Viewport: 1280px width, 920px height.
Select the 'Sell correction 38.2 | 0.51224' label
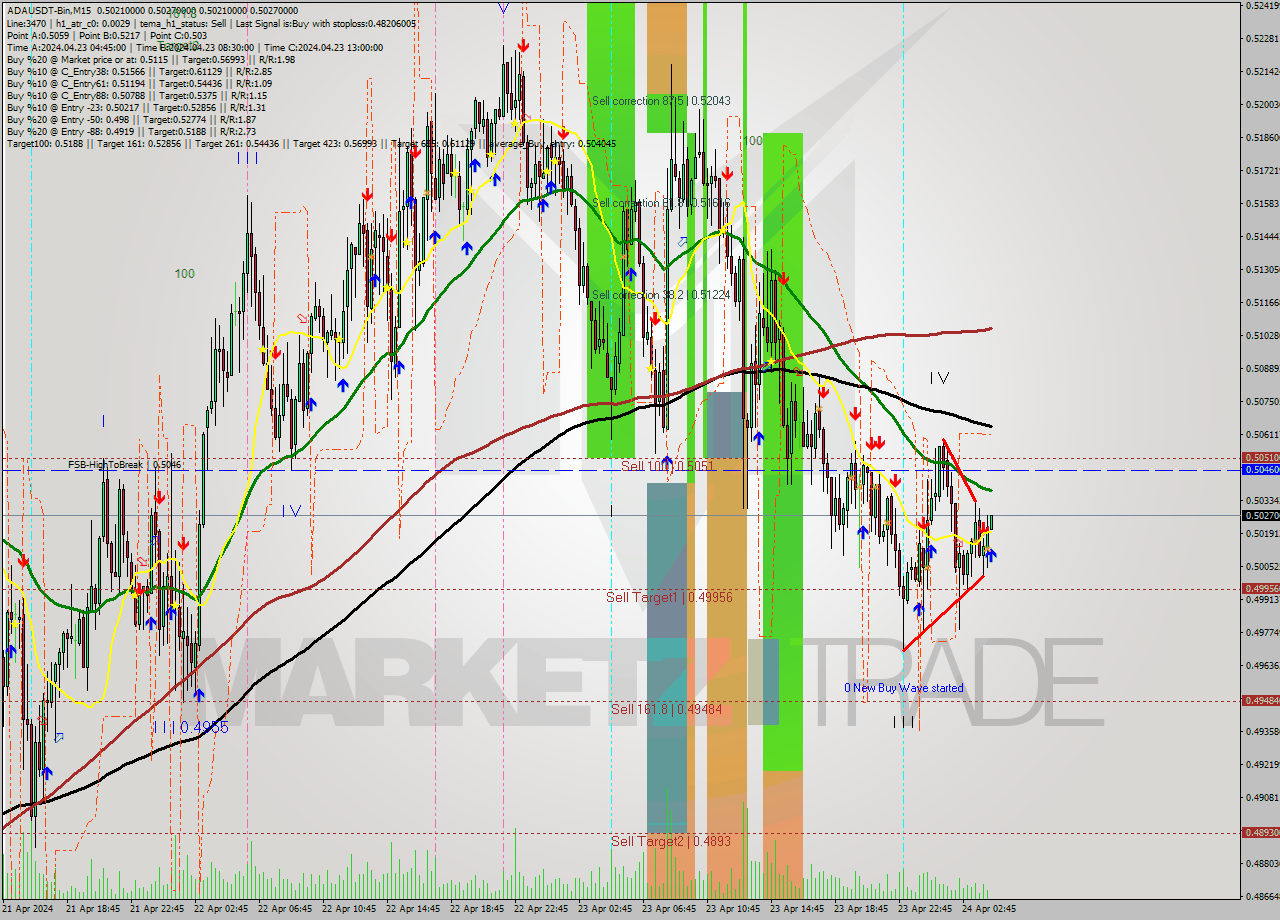tap(661, 295)
